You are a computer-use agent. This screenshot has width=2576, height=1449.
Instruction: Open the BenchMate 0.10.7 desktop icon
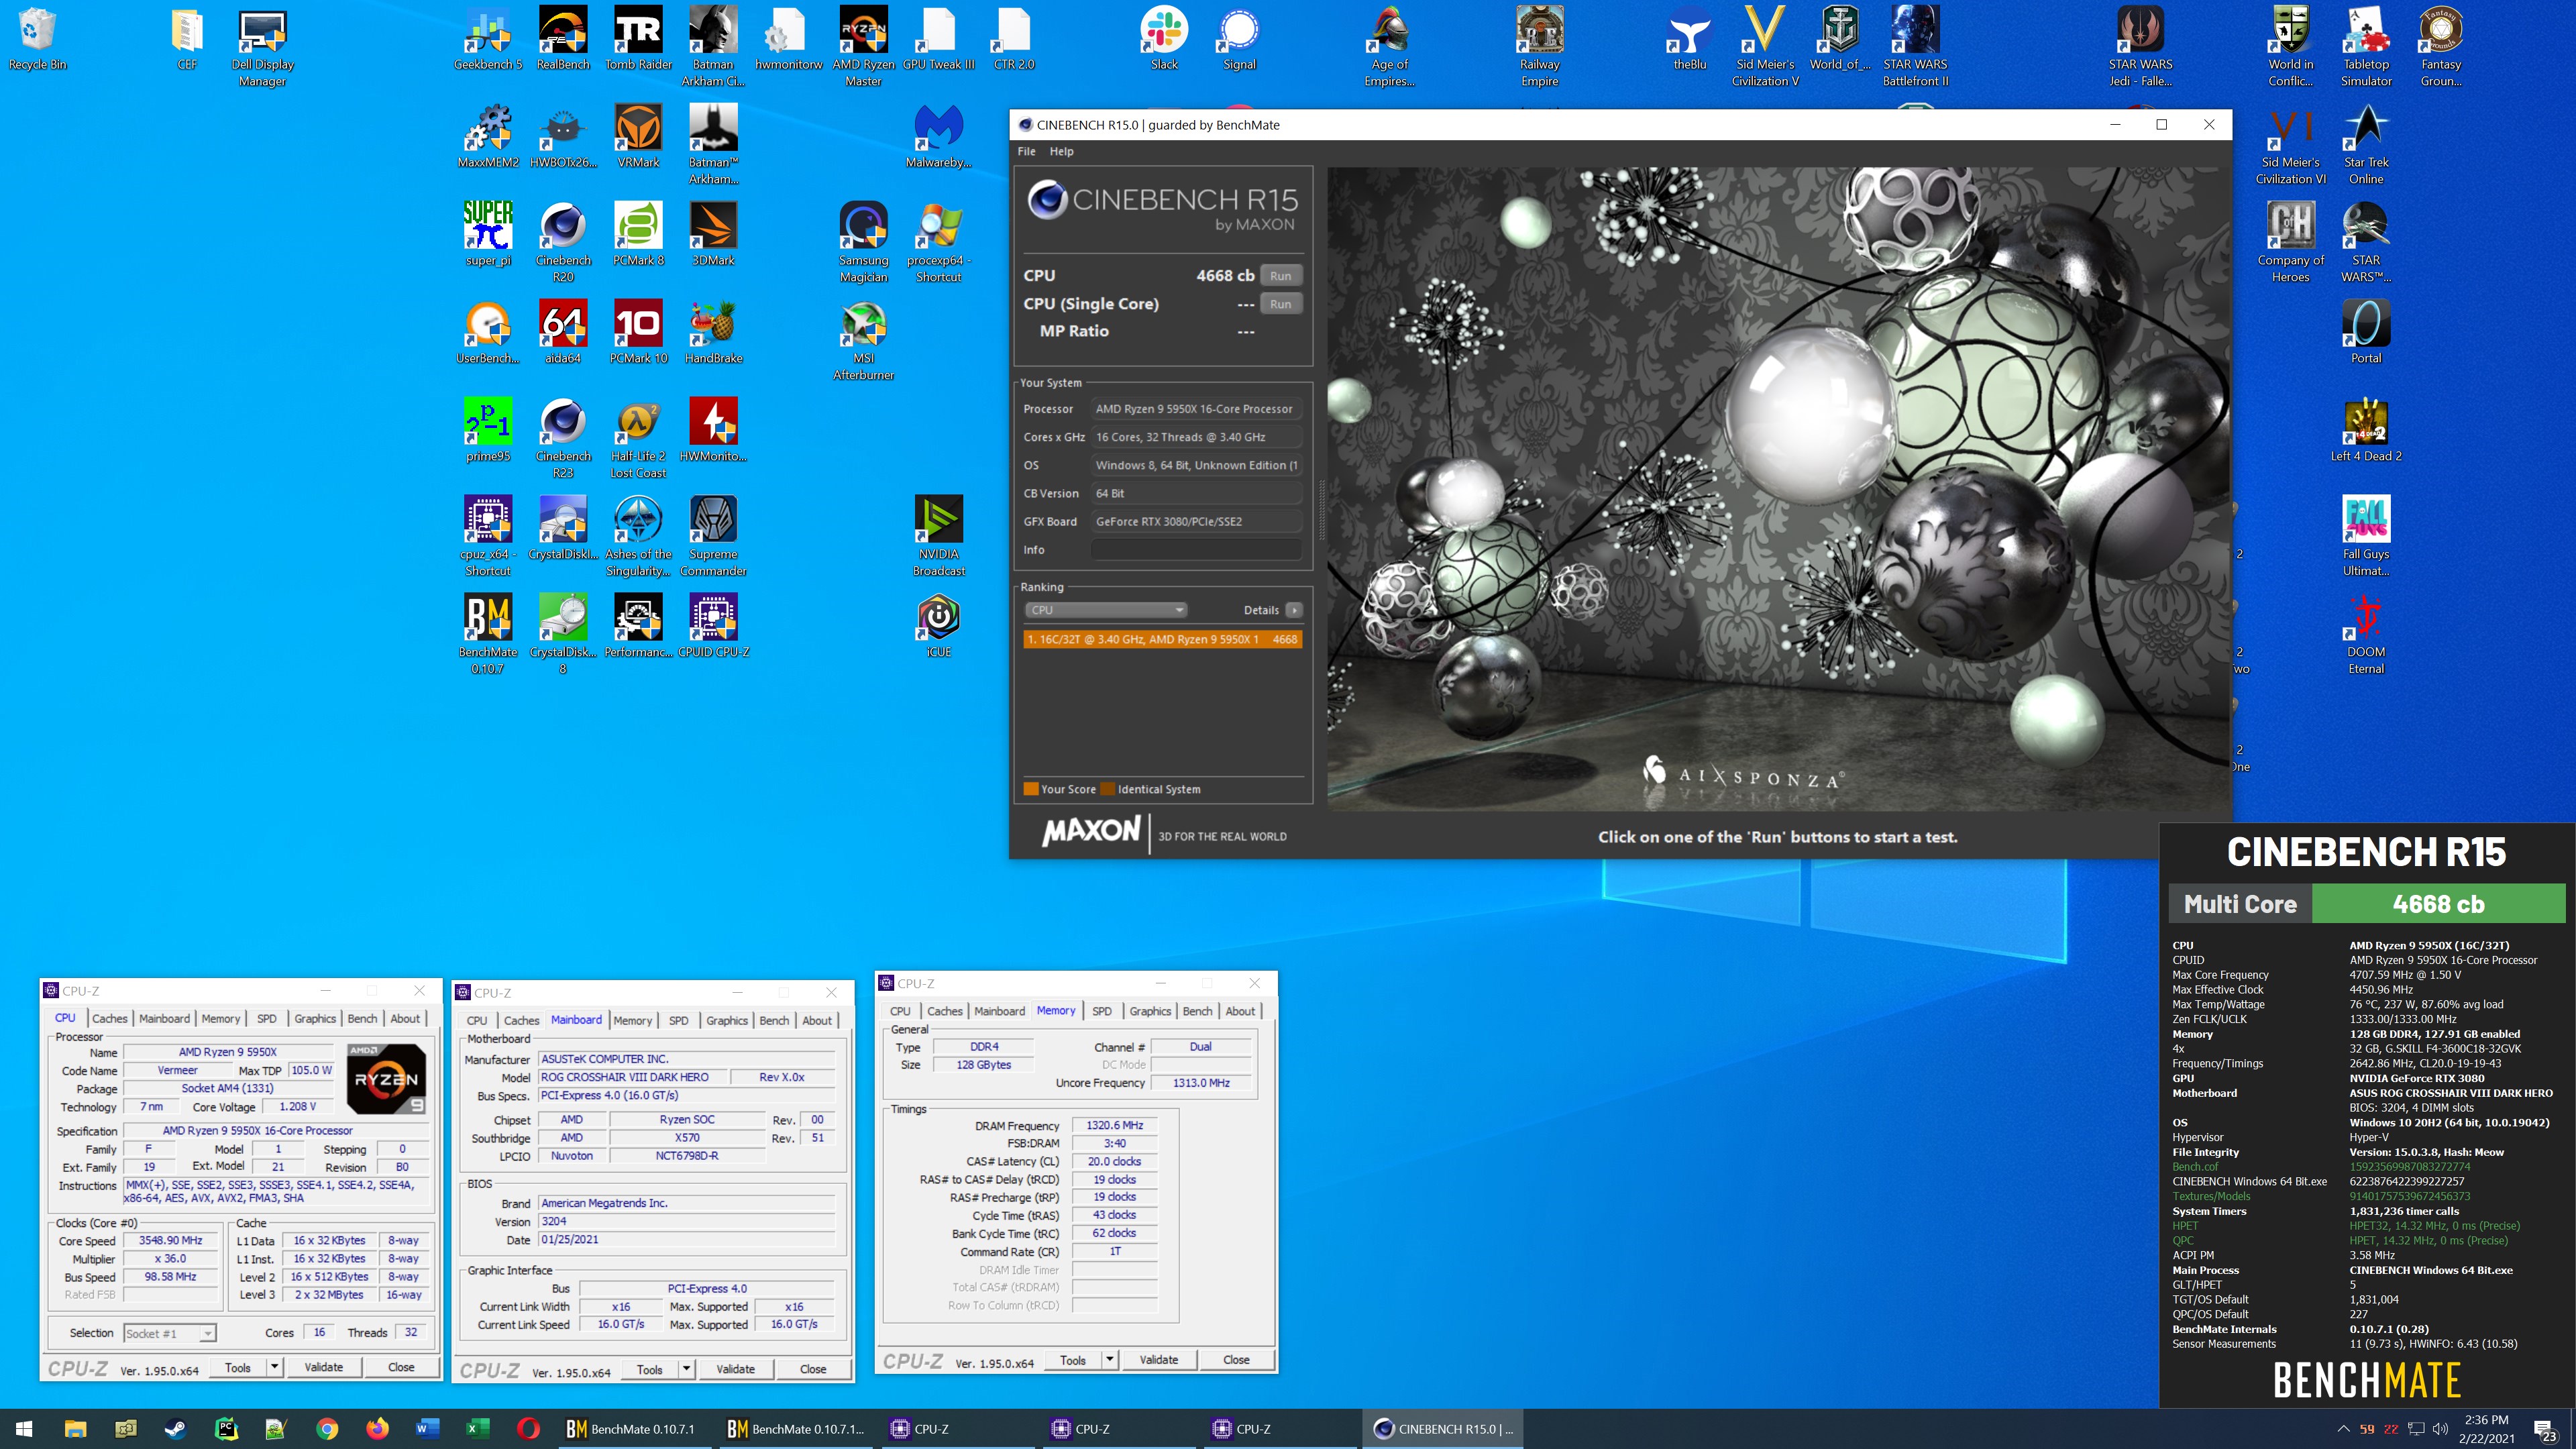[x=488, y=635]
